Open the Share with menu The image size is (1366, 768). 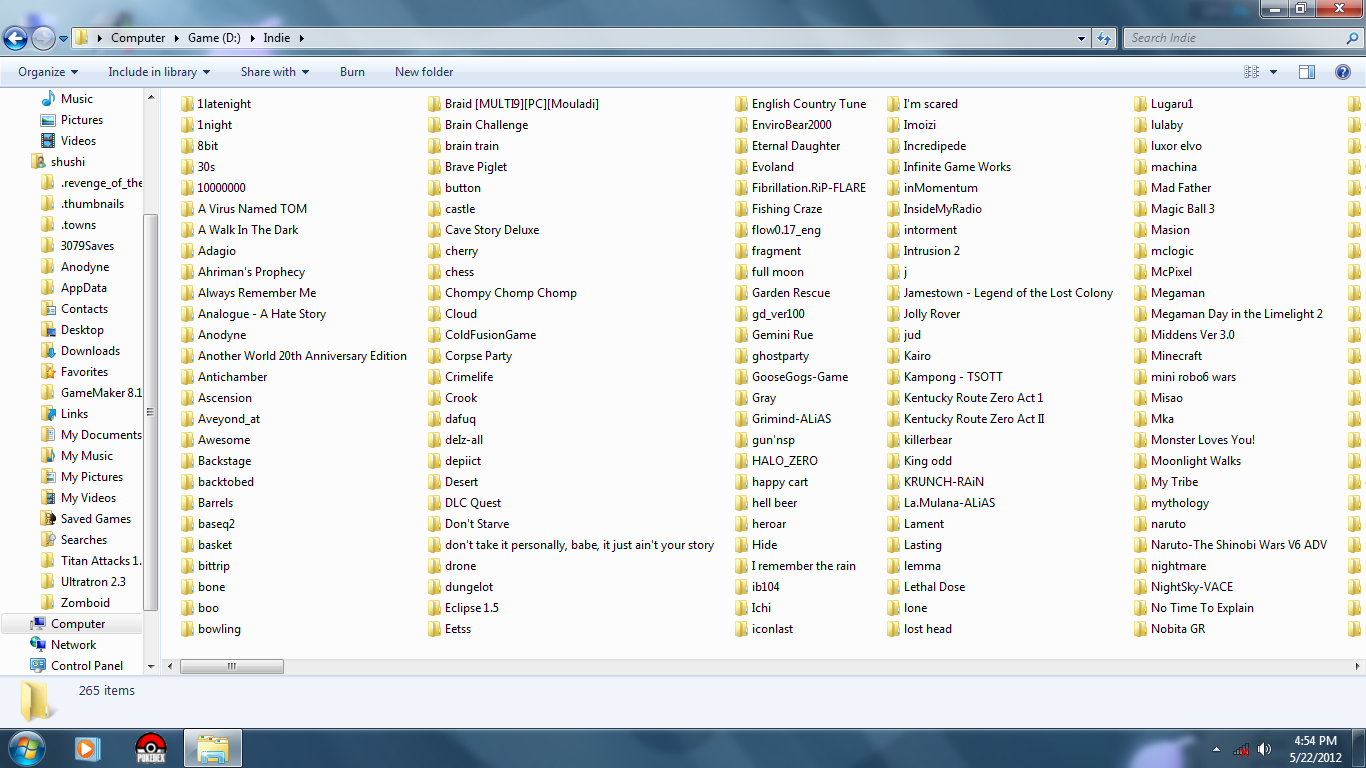[x=275, y=72]
